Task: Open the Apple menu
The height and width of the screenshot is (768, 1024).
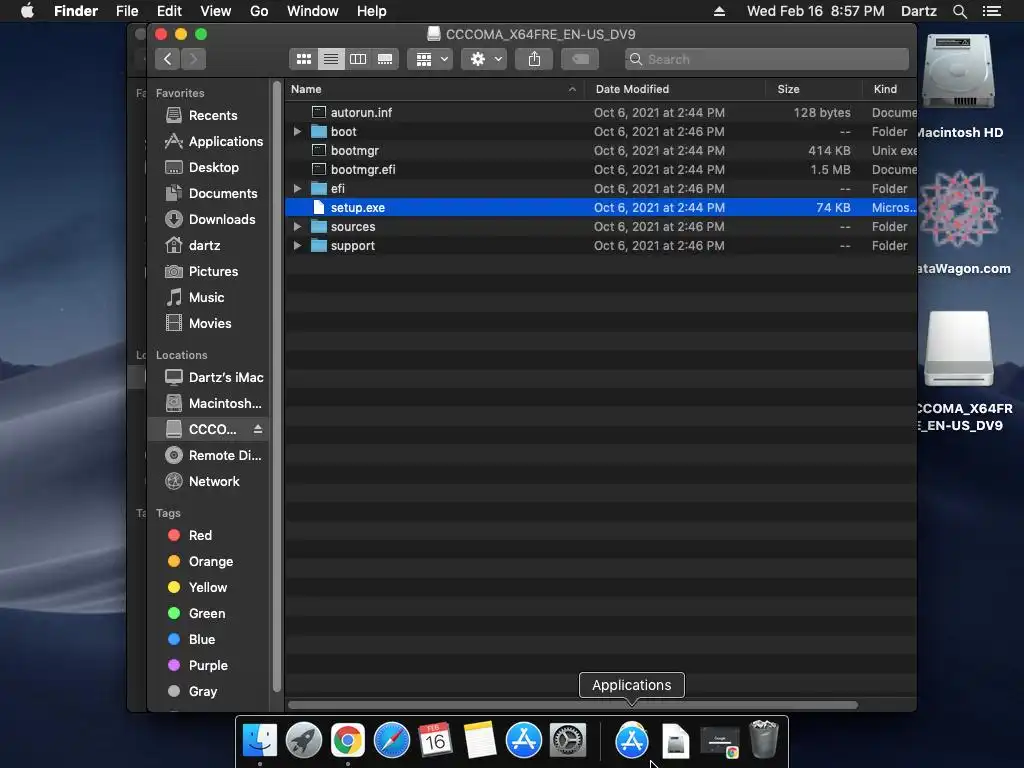Action: tap(27, 11)
